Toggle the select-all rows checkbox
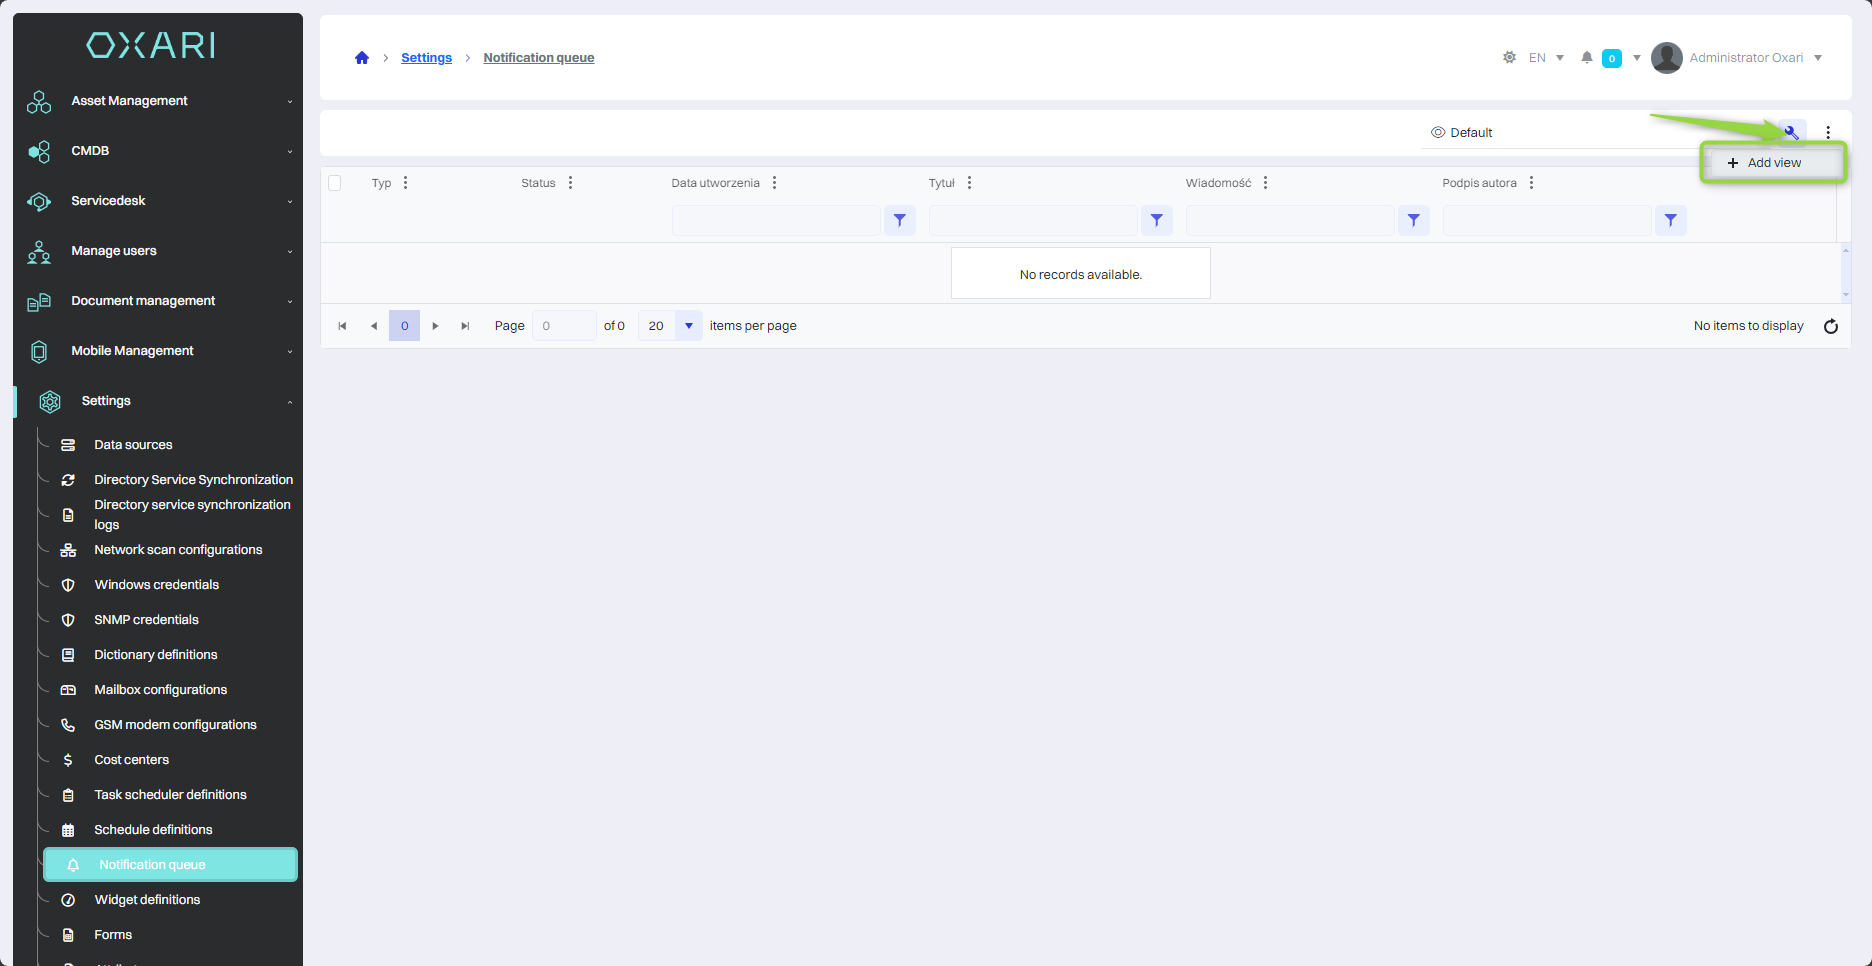Screen dimensions: 1872x966 [335, 183]
